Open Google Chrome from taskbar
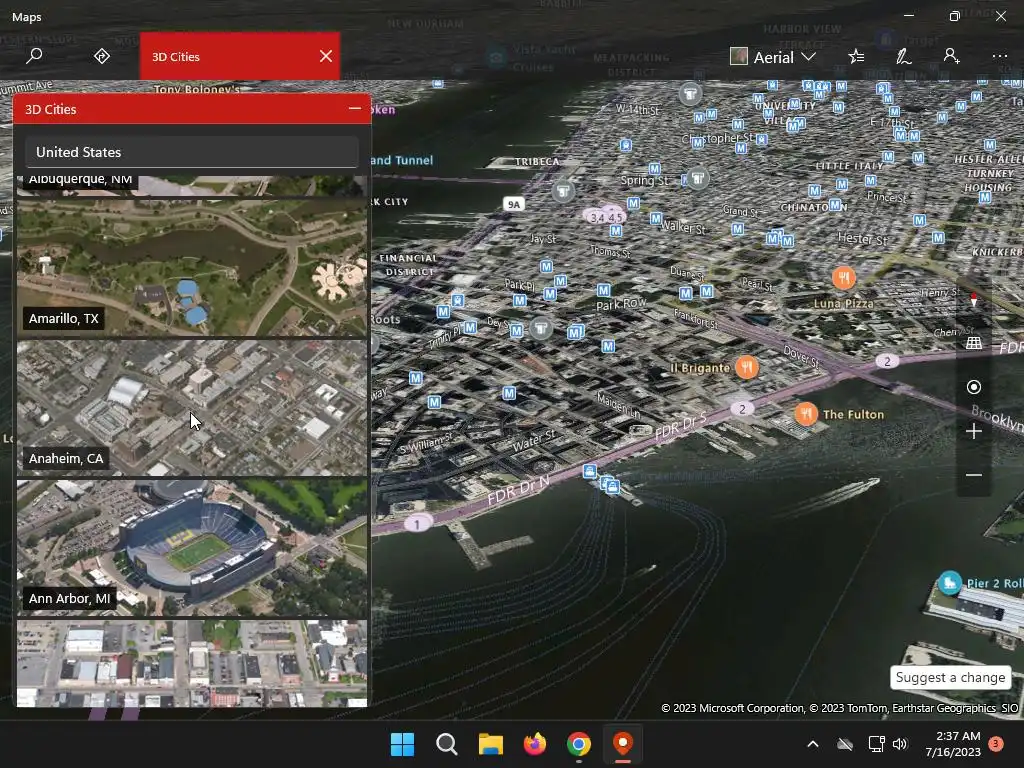 579,744
